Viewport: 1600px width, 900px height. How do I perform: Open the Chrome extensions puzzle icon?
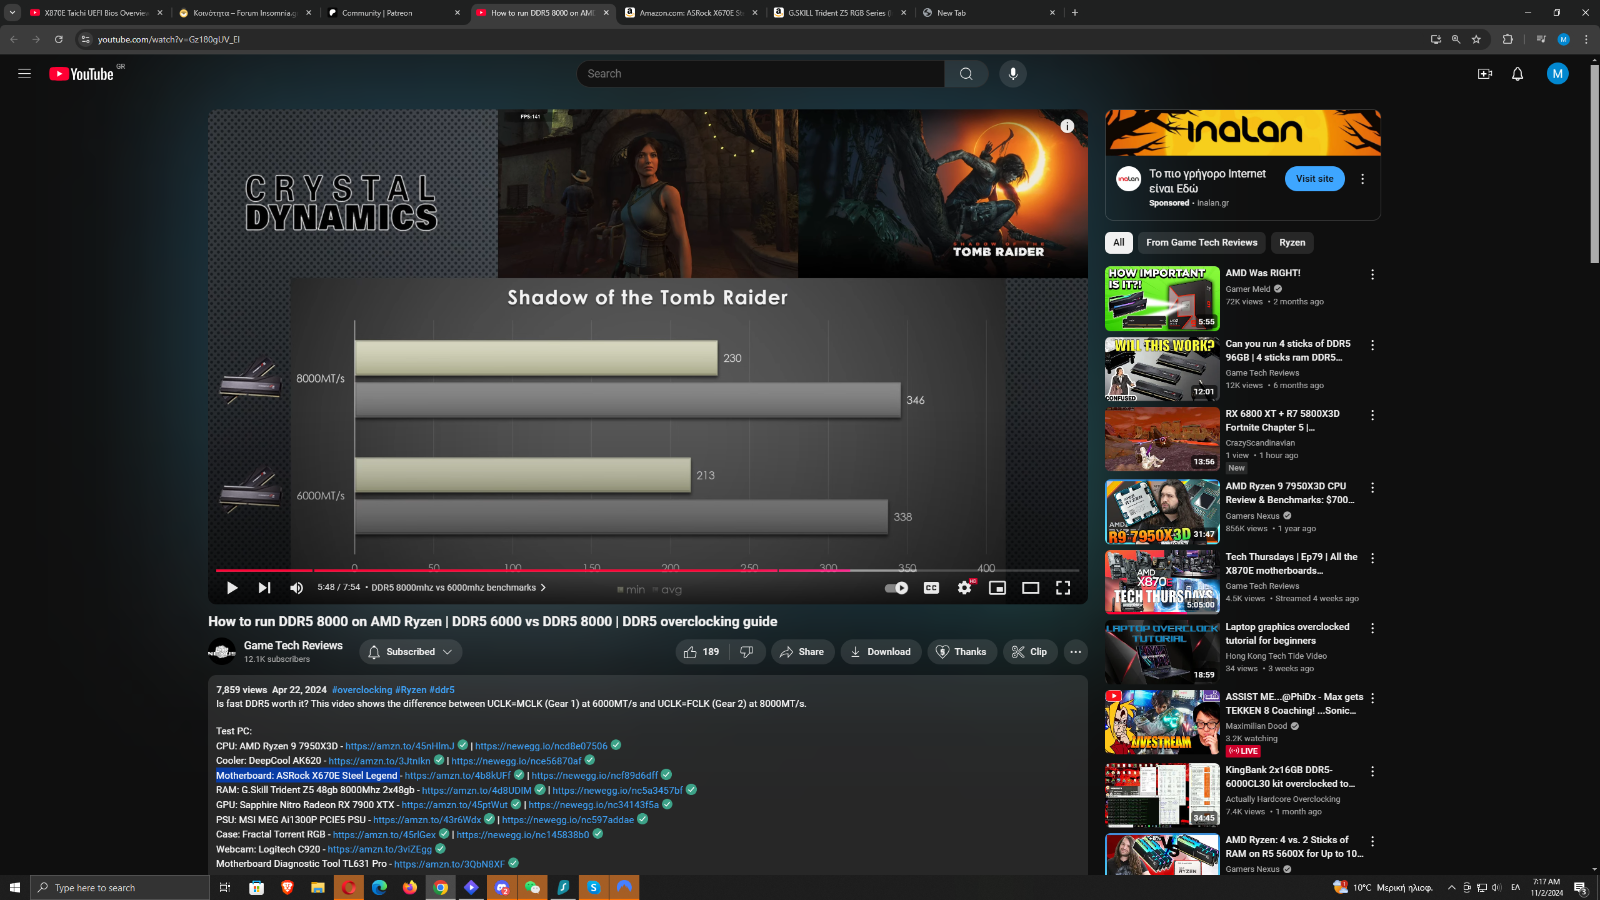[1508, 39]
